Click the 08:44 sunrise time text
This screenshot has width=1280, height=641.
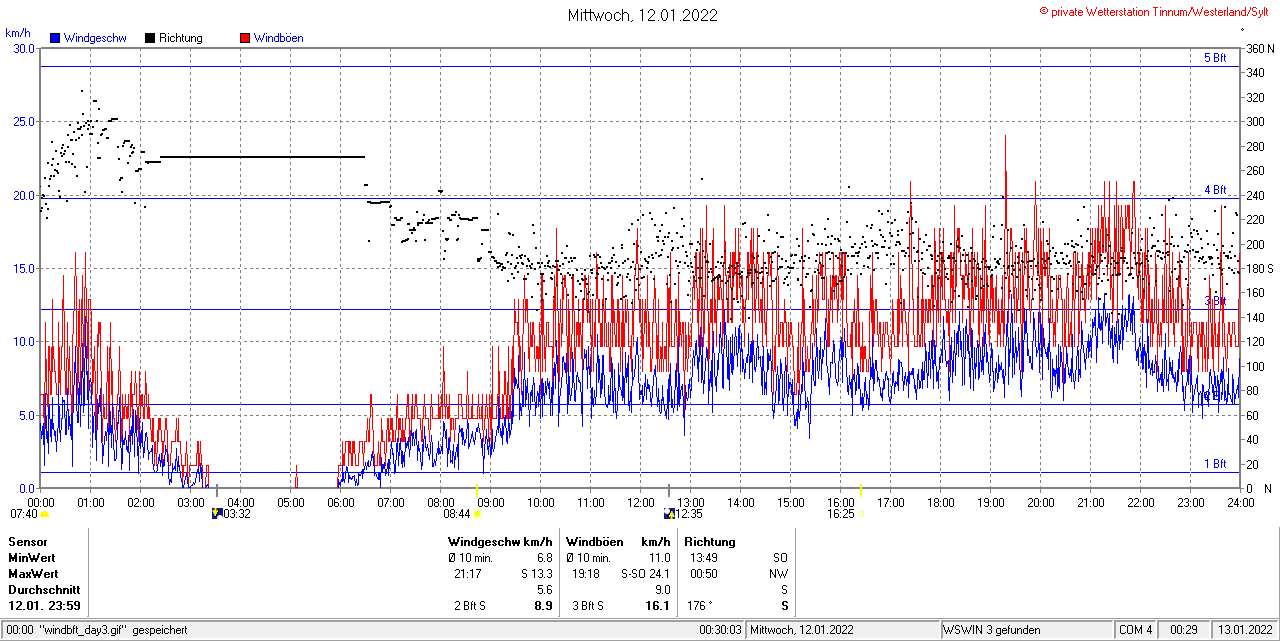457,514
